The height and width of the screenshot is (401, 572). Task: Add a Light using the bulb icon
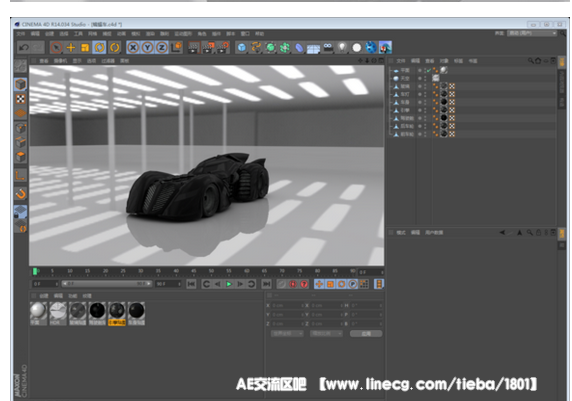click(342, 48)
